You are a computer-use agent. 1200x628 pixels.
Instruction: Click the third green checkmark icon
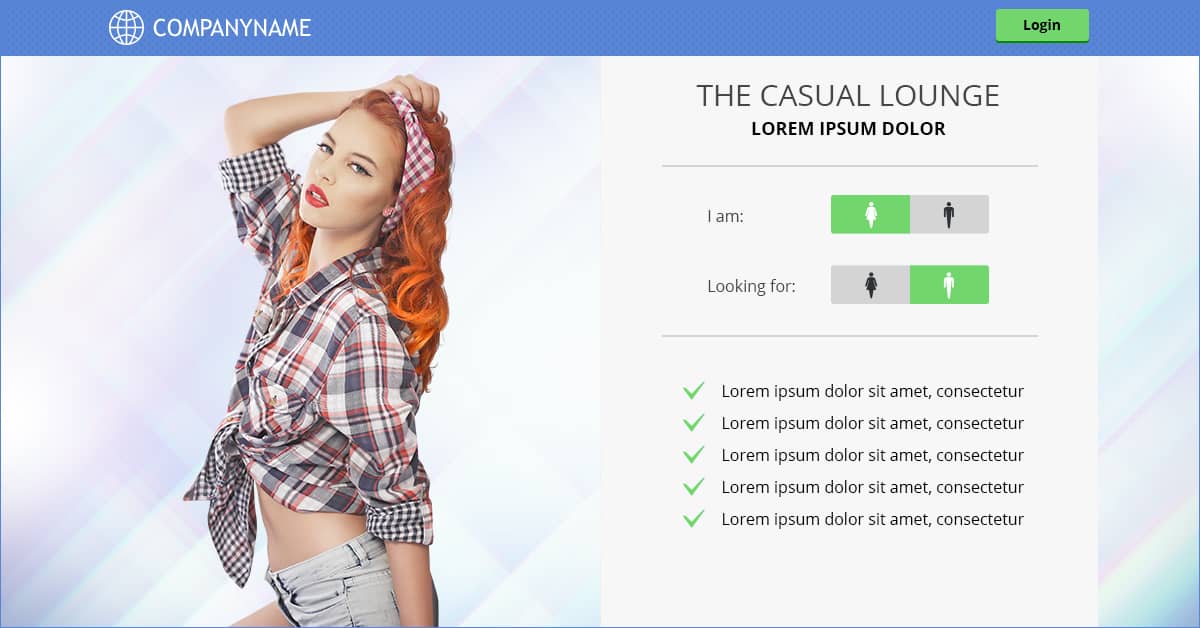point(693,455)
